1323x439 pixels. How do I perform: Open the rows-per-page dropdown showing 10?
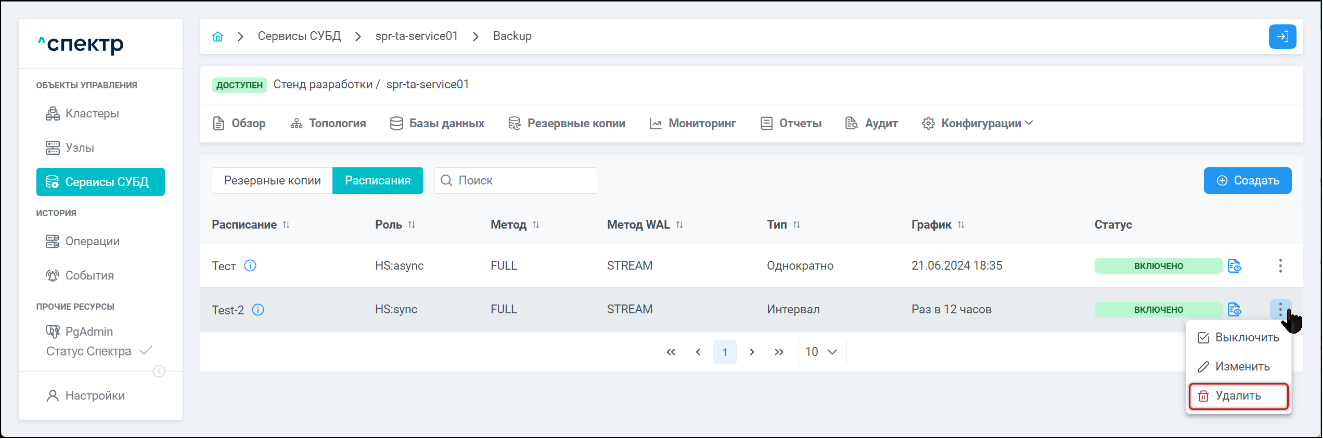(x=821, y=352)
